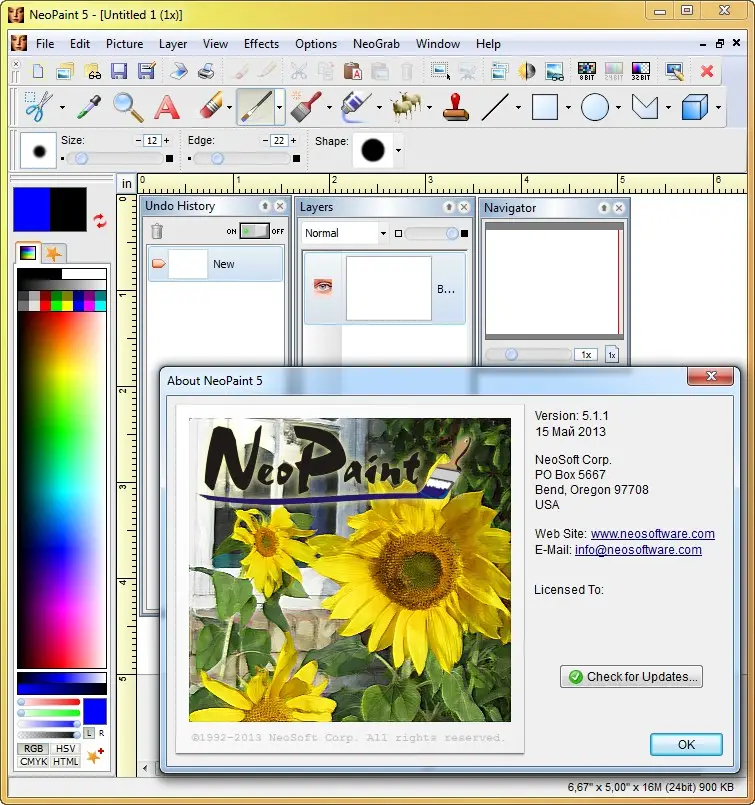Click the Edge value input field

click(279, 141)
